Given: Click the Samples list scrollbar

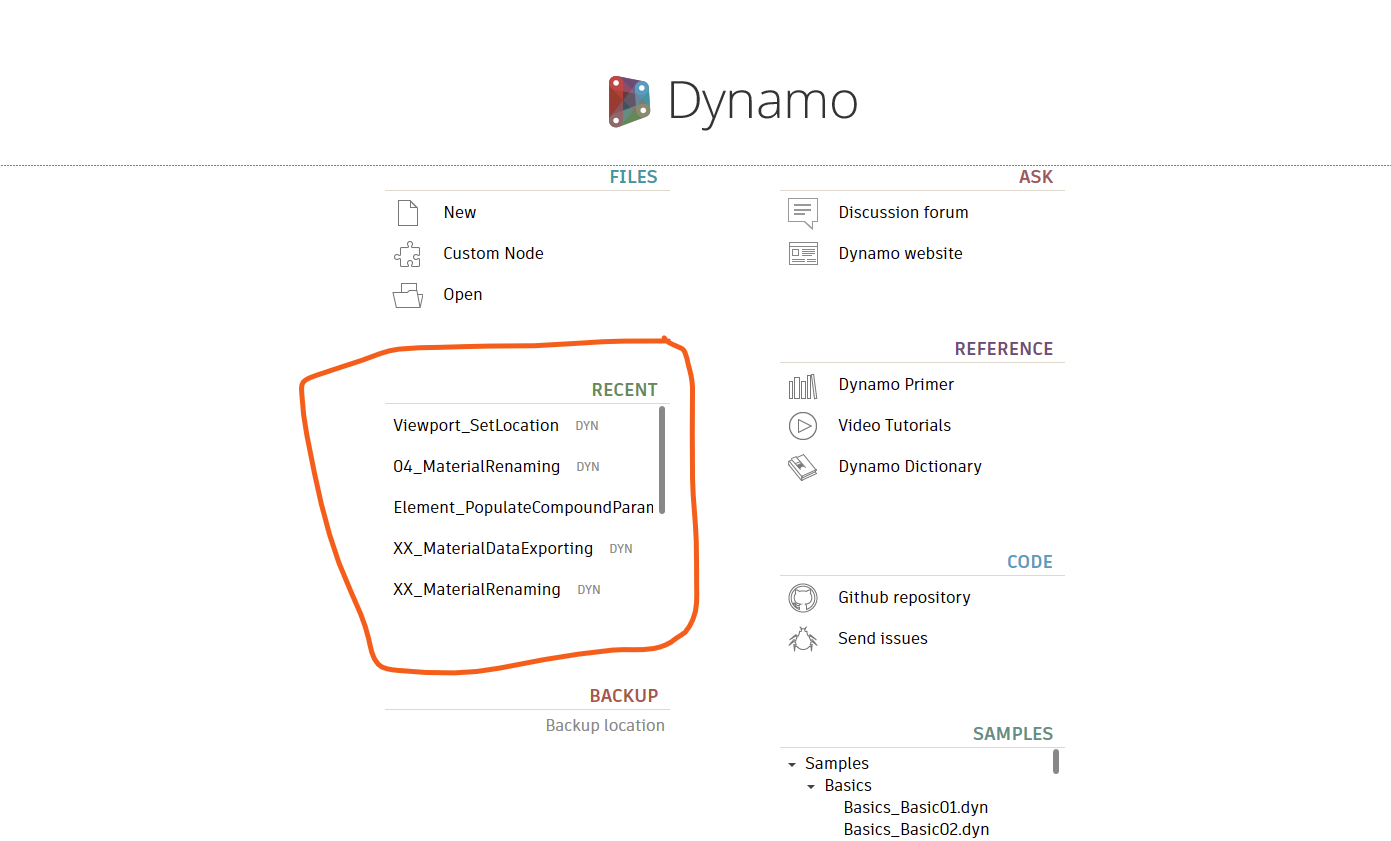Looking at the screenshot, I should coord(1056,762).
